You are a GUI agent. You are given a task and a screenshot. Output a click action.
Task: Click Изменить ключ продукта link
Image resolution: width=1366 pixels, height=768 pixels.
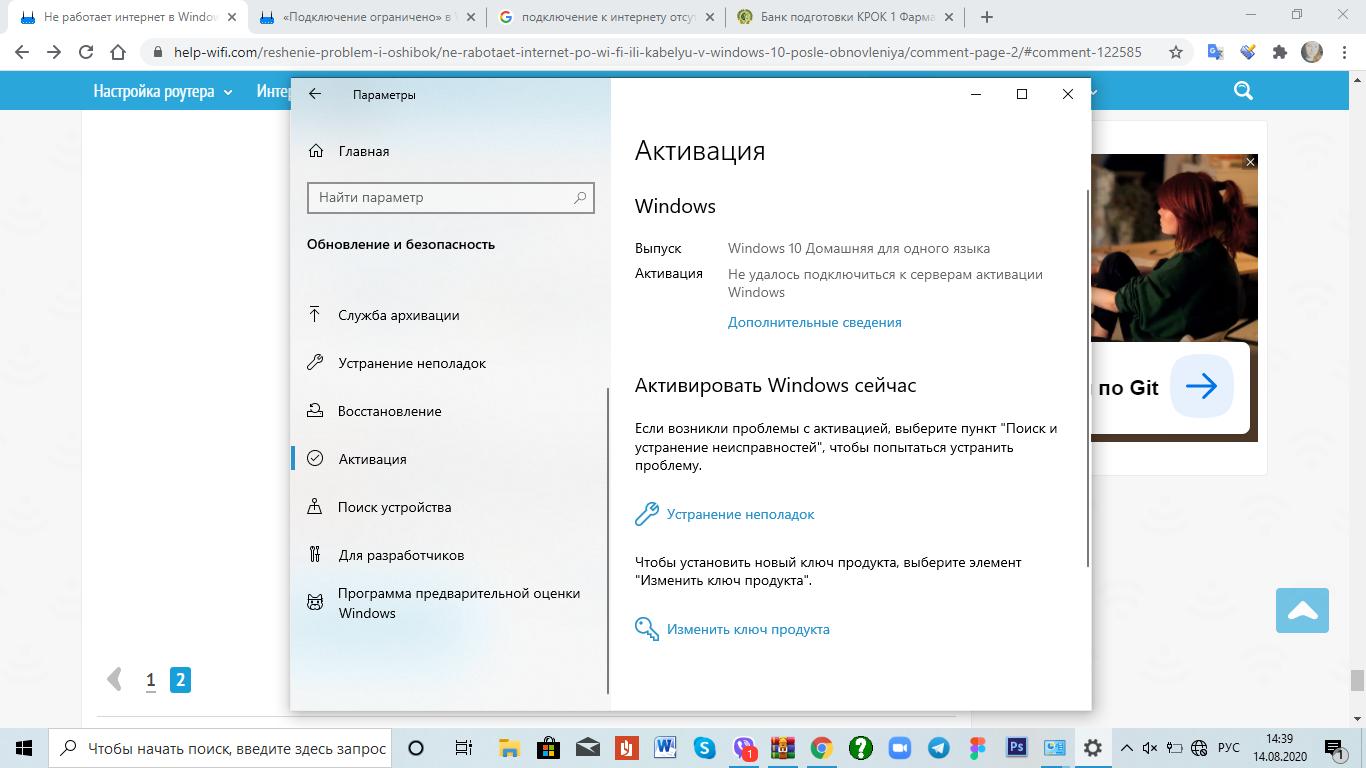tap(732, 629)
